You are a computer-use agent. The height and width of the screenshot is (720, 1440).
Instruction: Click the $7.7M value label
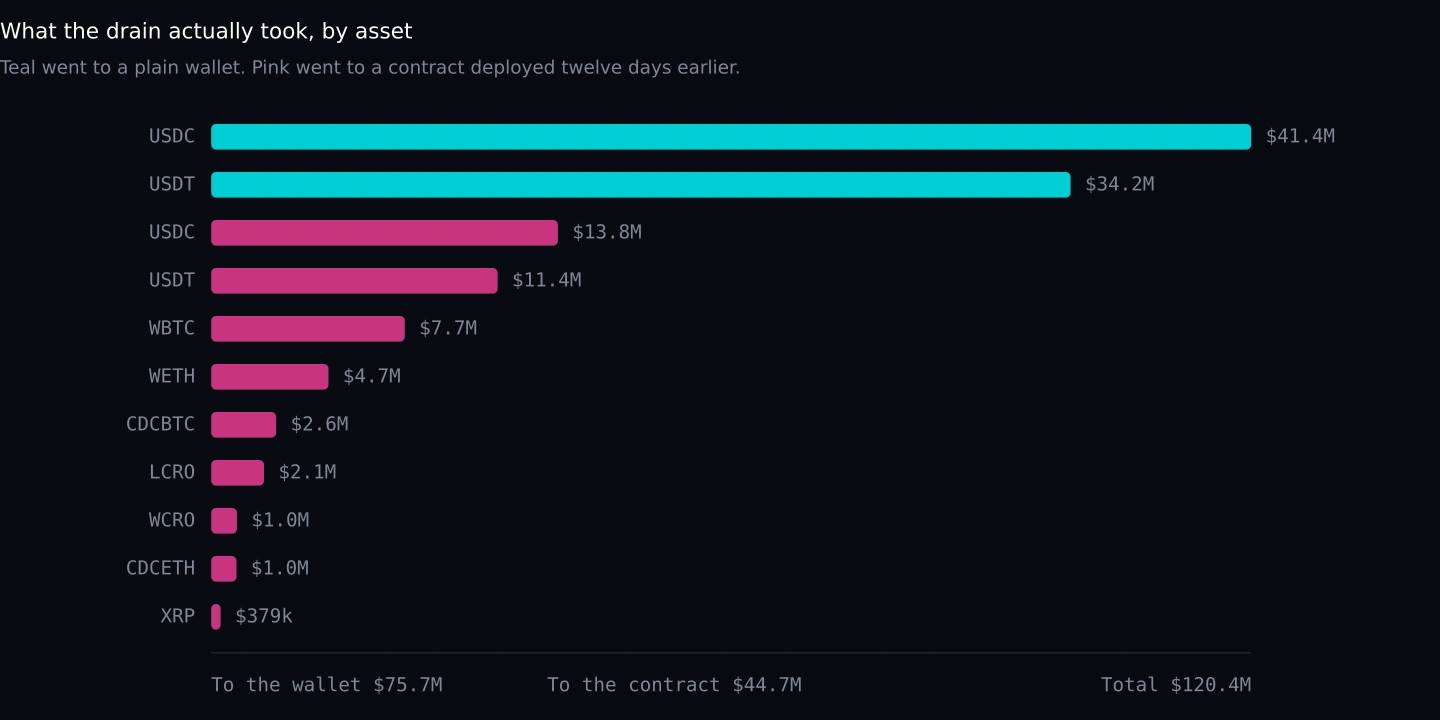(x=448, y=329)
